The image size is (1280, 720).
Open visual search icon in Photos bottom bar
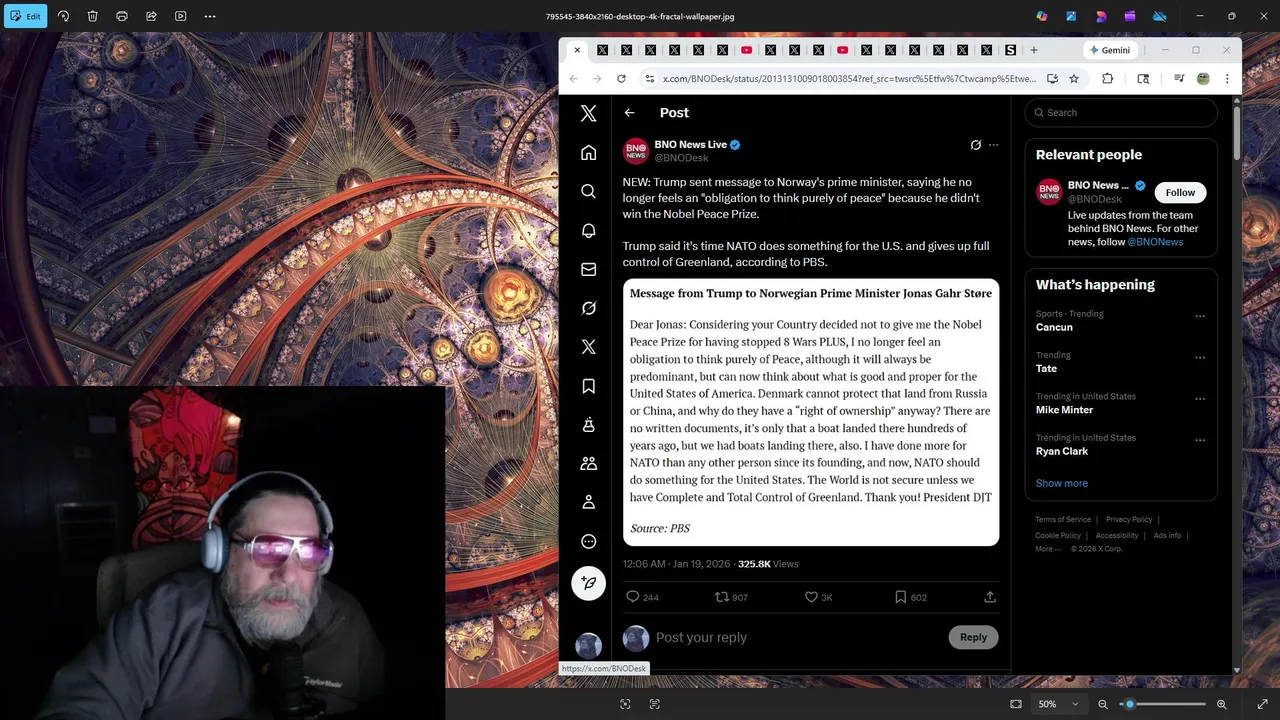click(625, 704)
